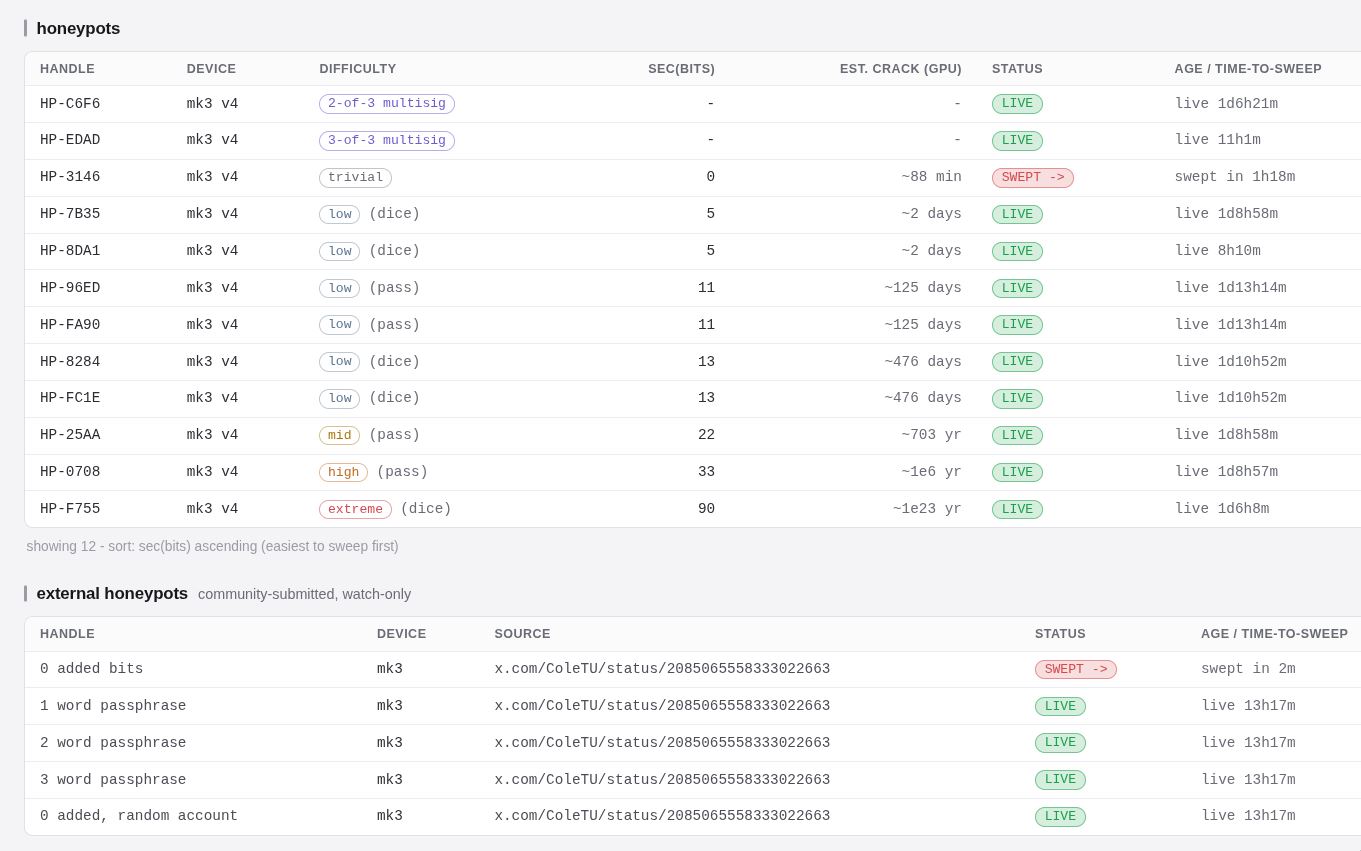Click the "low" badge in the HP-7B35 row
This screenshot has height=851, width=1361.
(339, 214)
